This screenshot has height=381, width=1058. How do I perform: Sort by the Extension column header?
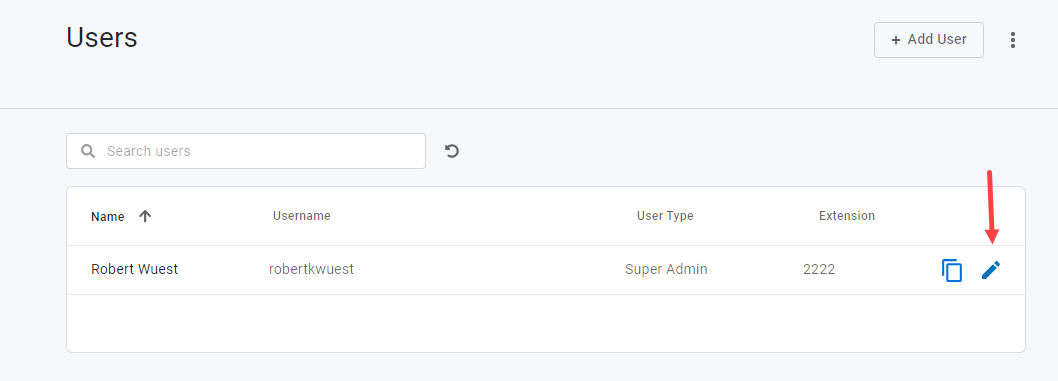(x=847, y=216)
